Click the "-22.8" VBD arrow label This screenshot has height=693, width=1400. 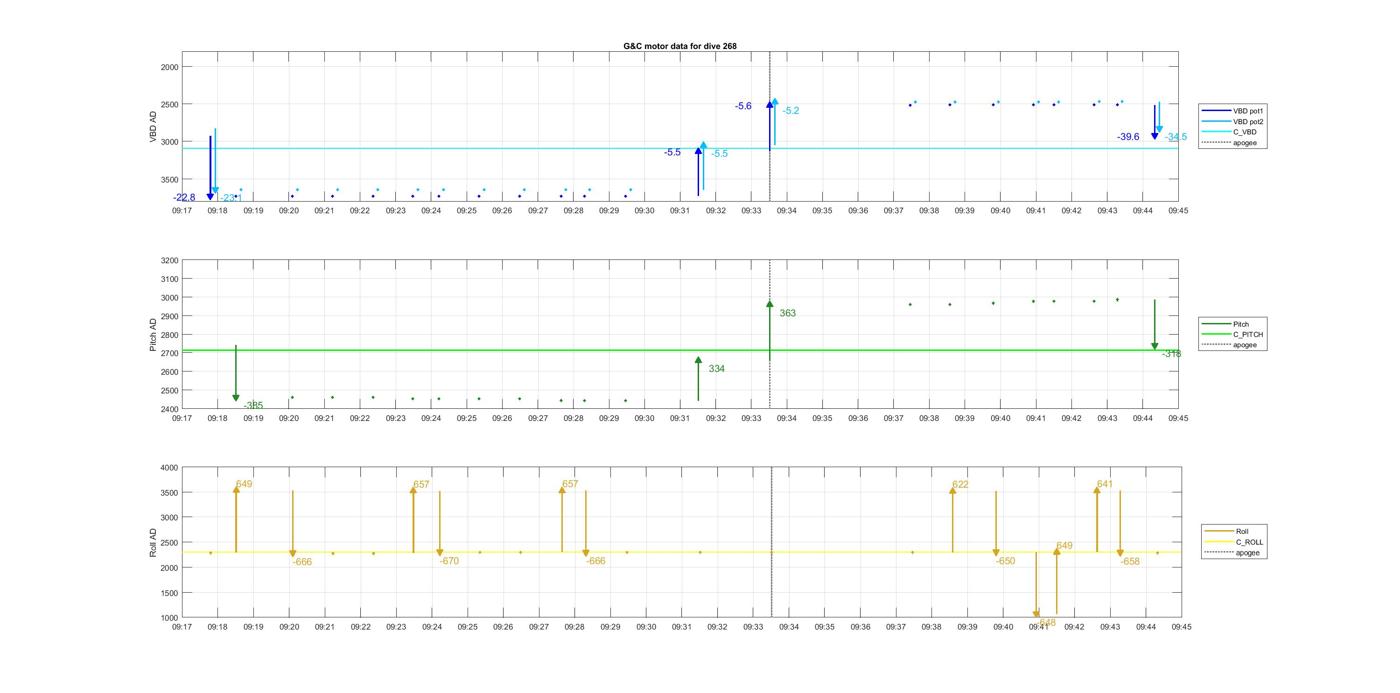pos(184,198)
